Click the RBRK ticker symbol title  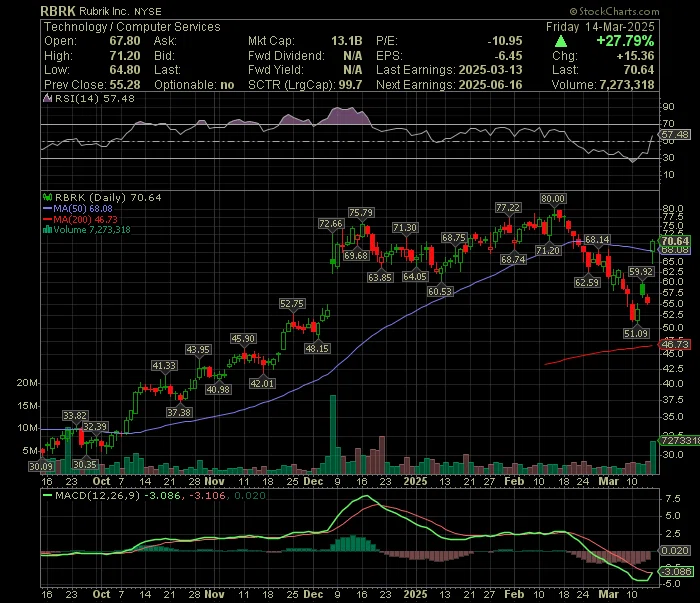[58, 11]
